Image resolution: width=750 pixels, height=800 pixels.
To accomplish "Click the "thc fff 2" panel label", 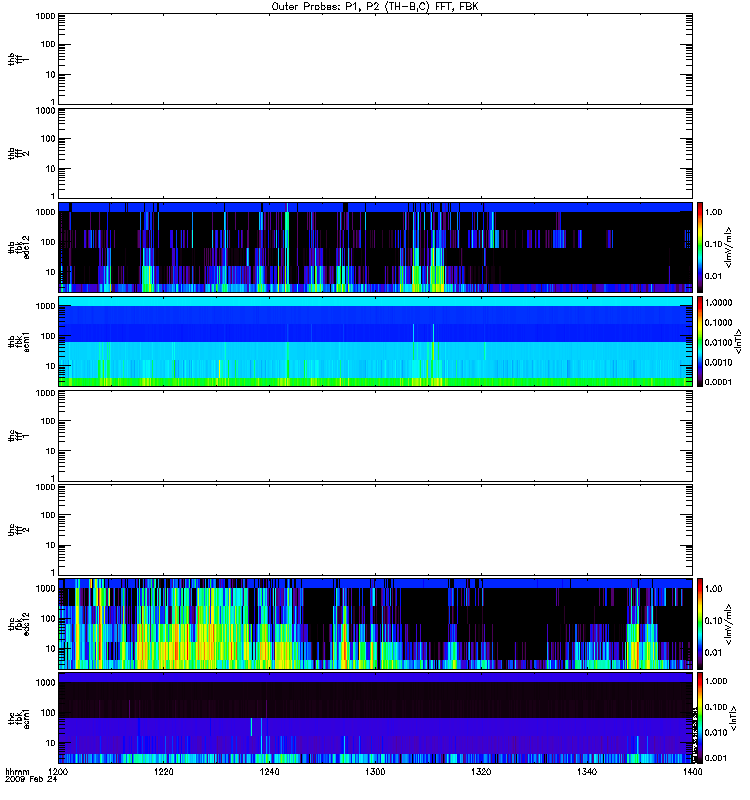I will pyautogui.click(x=19, y=530).
